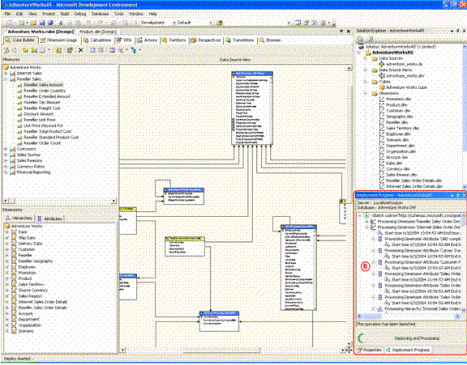
Task: Click the dimension icon beside Sales Territory
Action: (14, 284)
